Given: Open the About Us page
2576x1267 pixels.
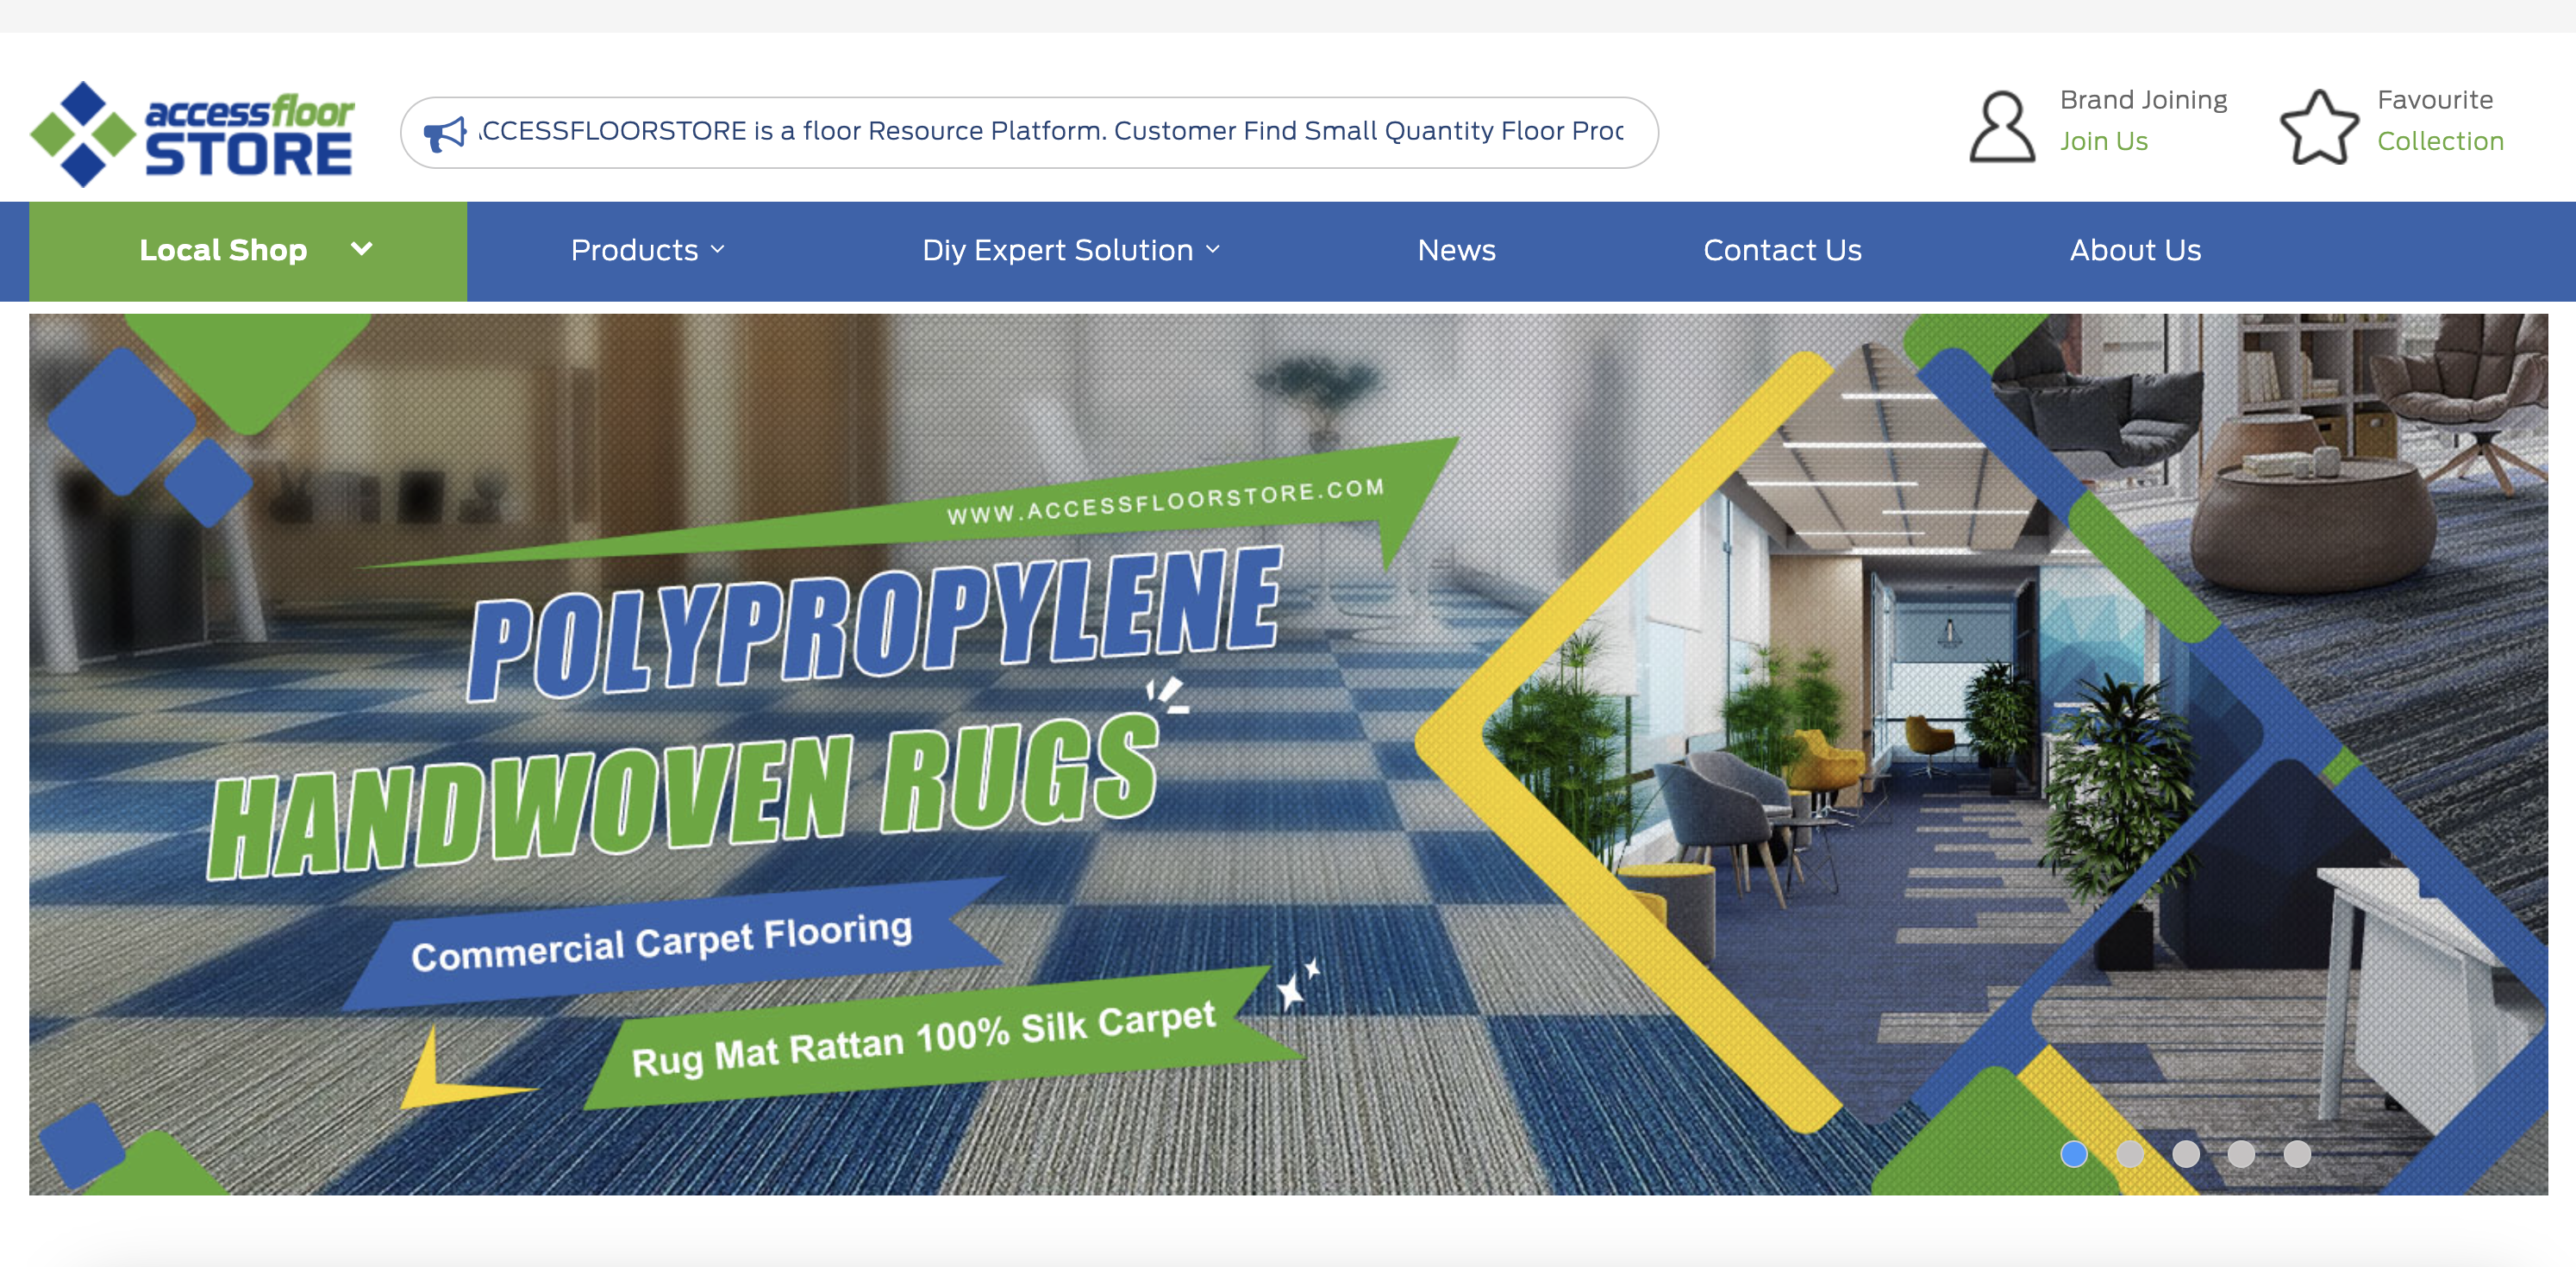Looking at the screenshot, I should pyautogui.click(x=2135, y=250).
